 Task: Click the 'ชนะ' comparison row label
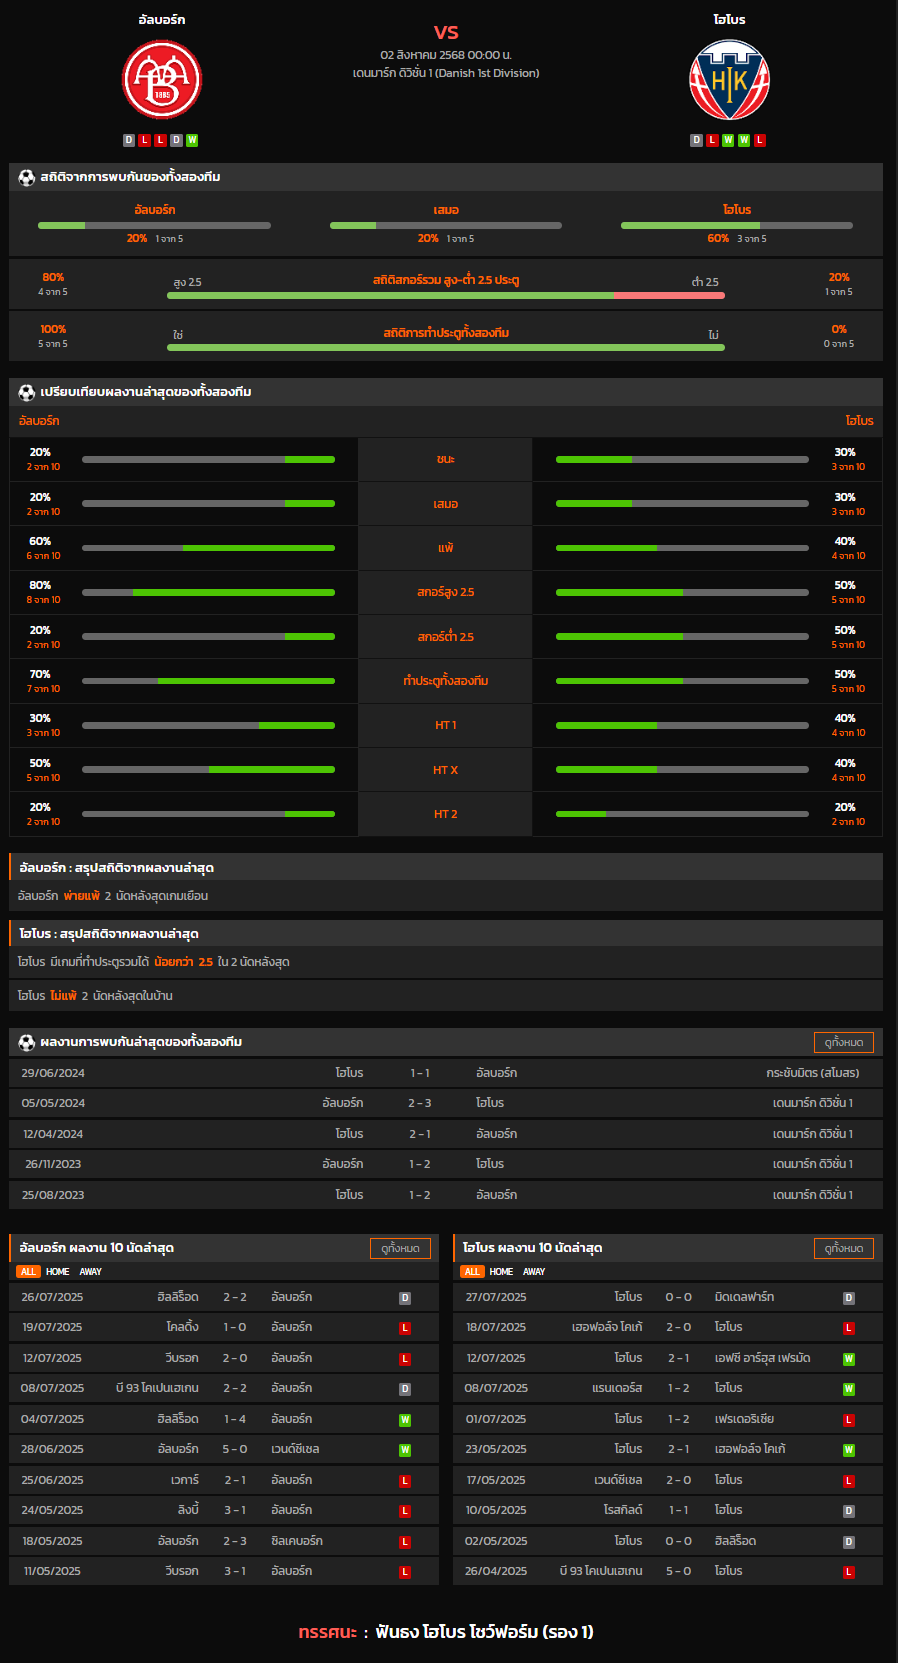(446, 459)
